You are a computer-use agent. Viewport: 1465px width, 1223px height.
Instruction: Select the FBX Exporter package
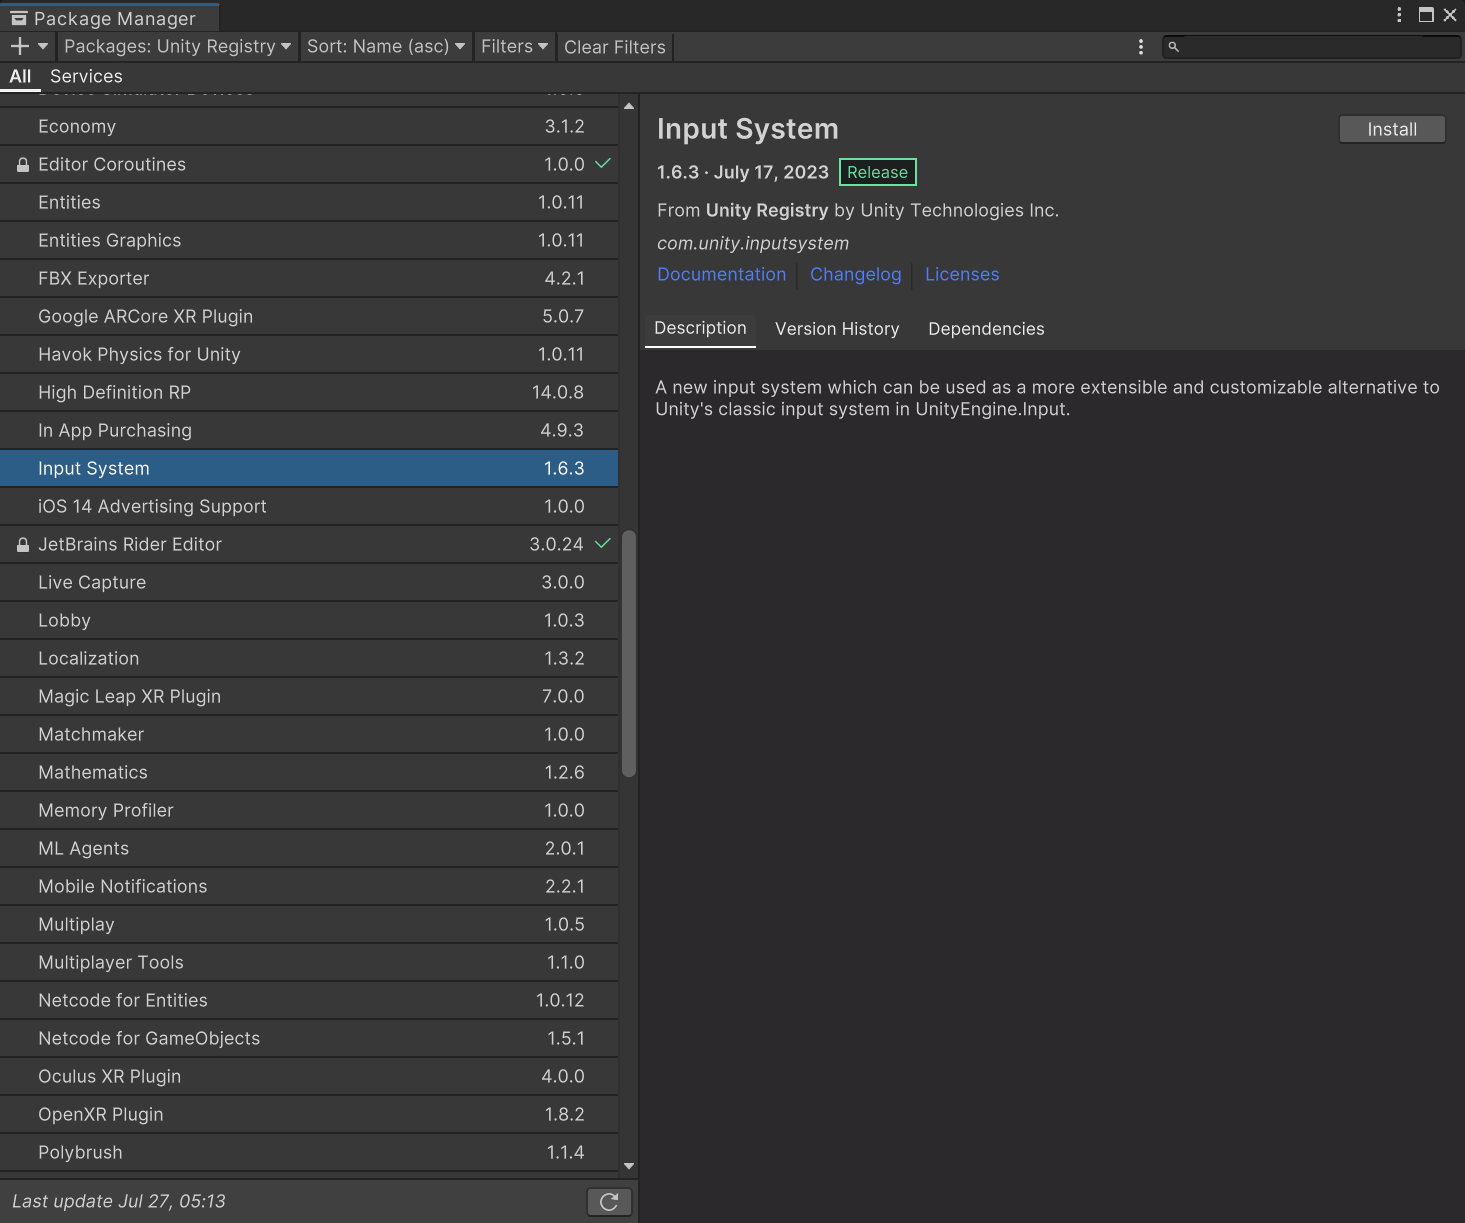coord(309,279)
